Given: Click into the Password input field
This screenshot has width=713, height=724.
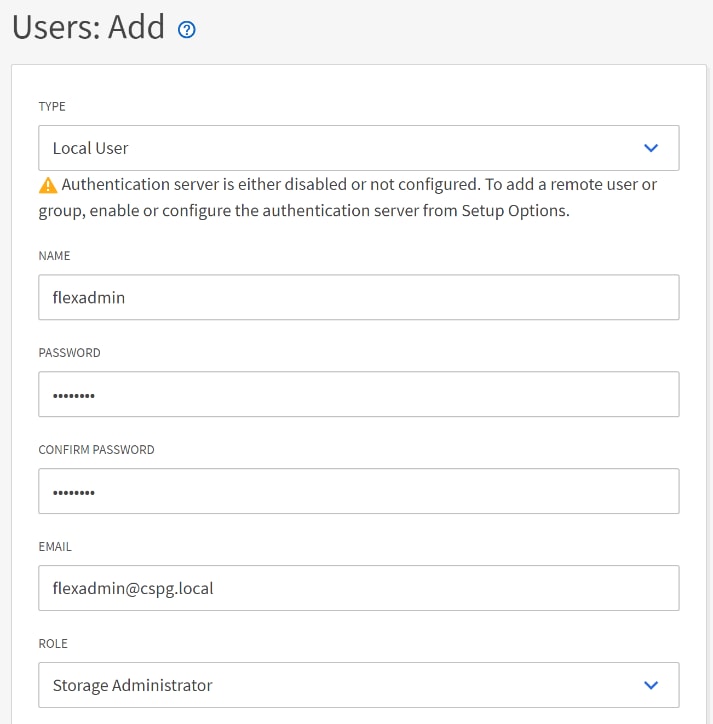Looking at the screenshot, I should 358,394.
